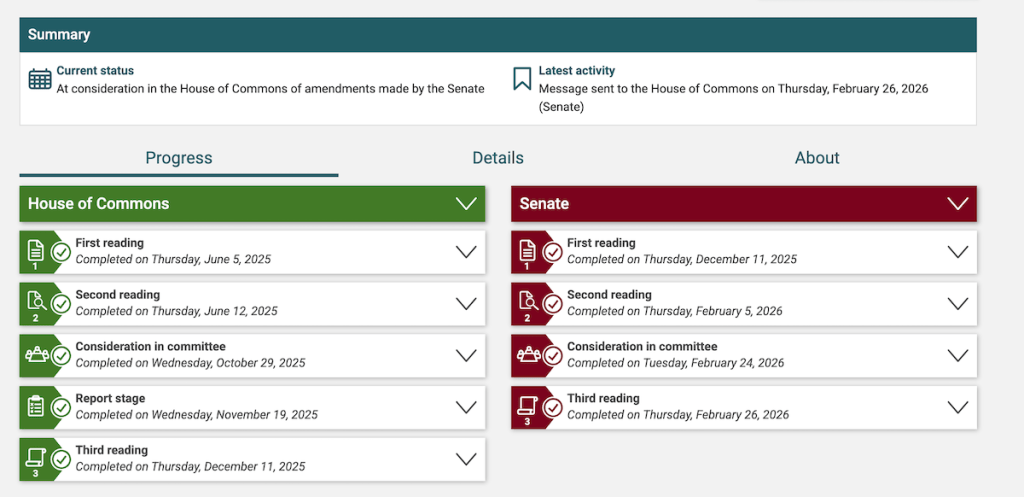This screenshot has height=497, width=1024.
Task: Click the Senate Third reading scroll icon
Action: [x=527, y=405]
